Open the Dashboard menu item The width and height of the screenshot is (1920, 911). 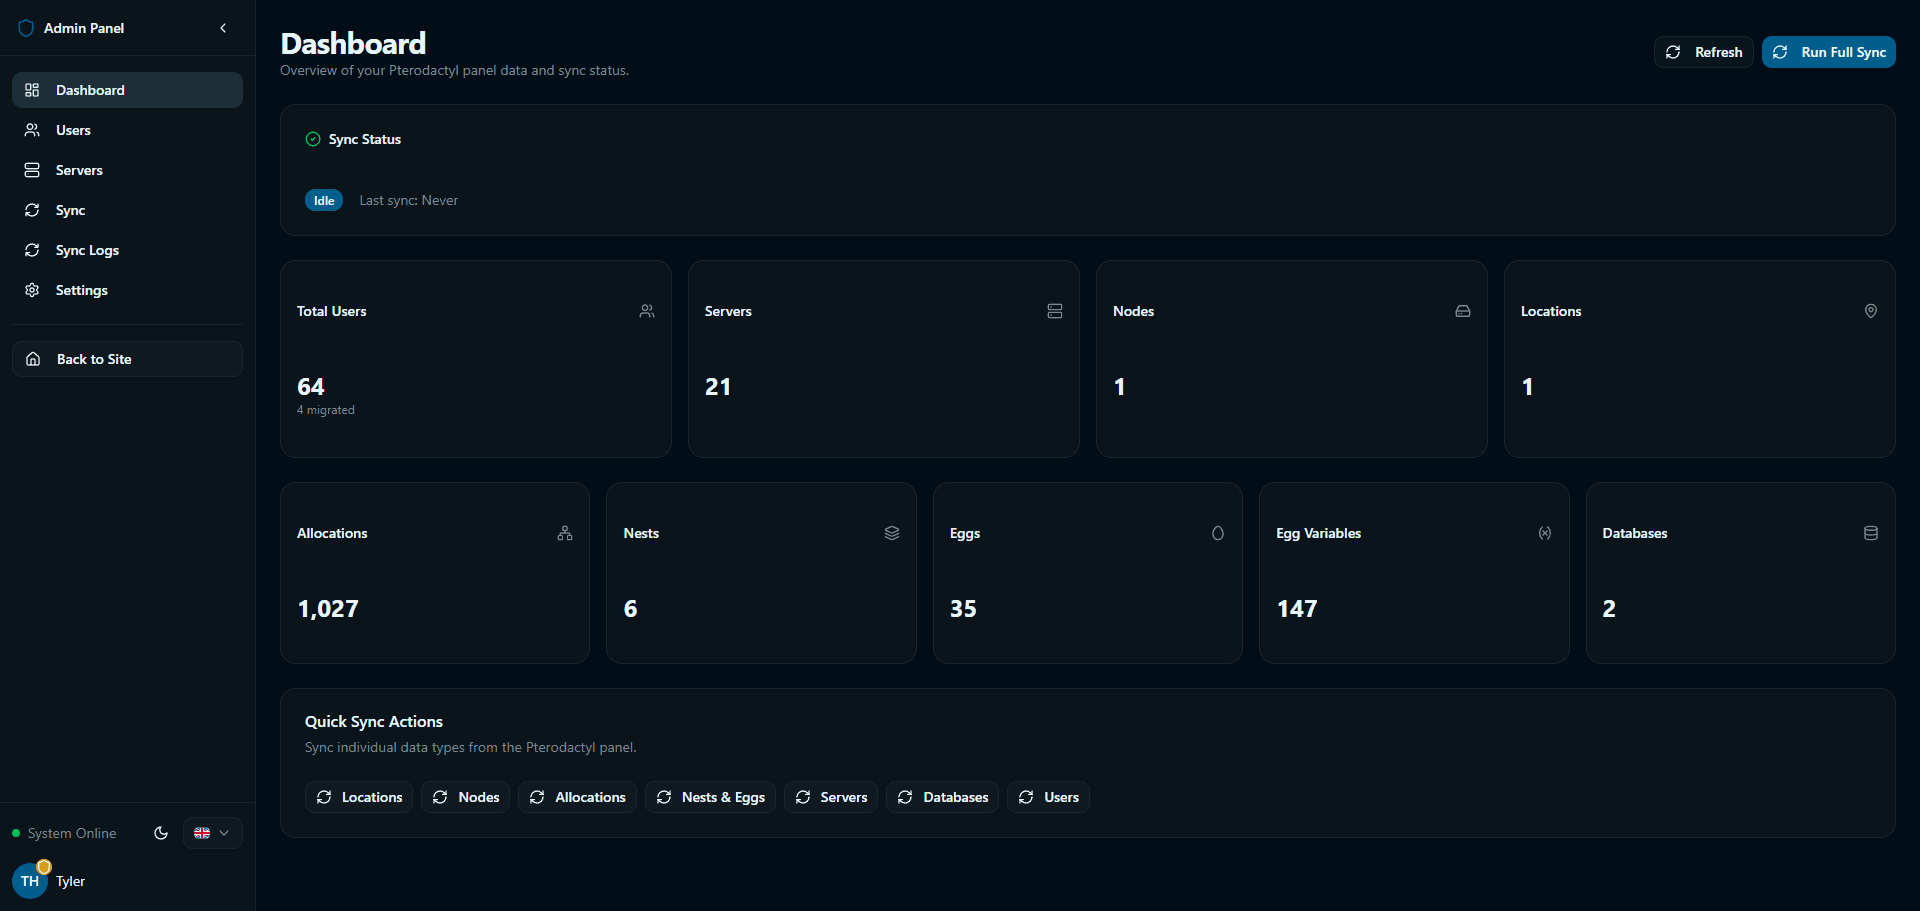[x=127, y=90]
